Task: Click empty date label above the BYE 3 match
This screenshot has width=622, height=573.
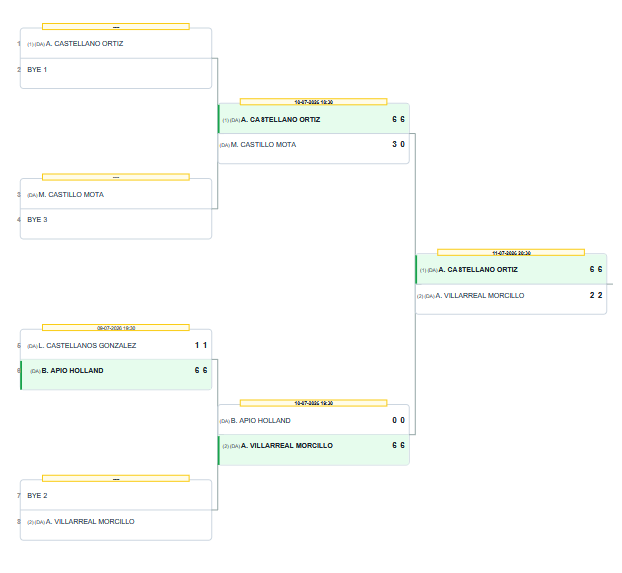Action: coord(116,177)
